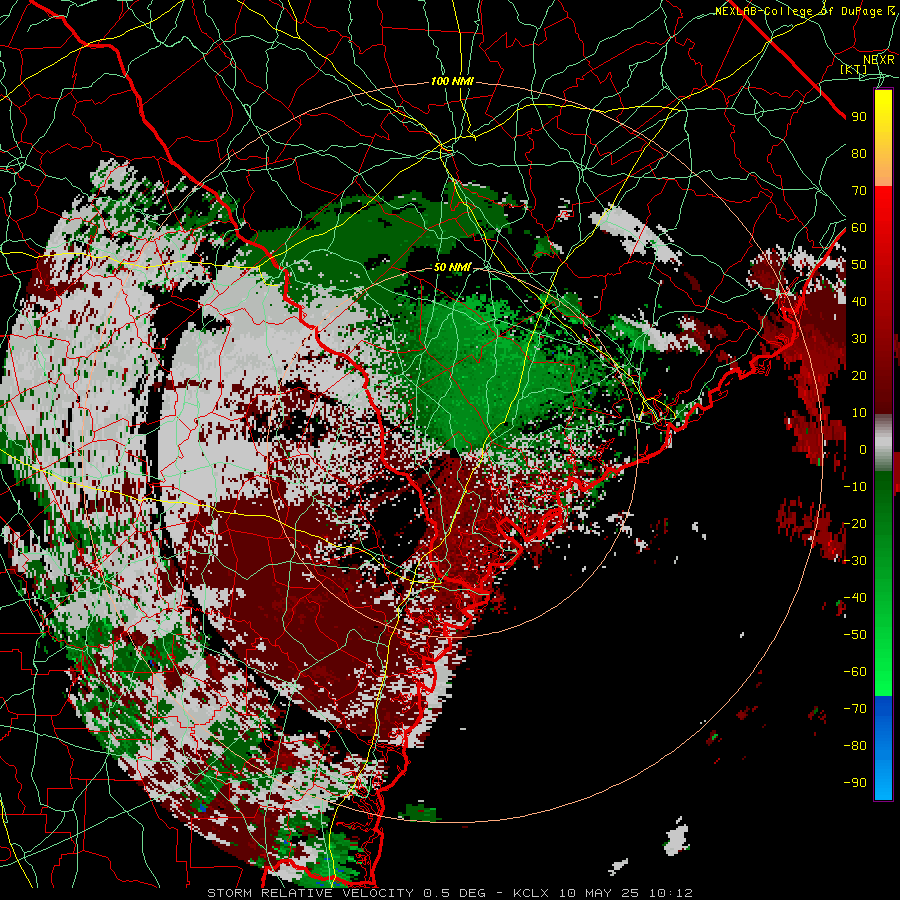Click the 40 value on the velocity scale
Image resolution: width=900 pixels, height=900 pixels.
859,301
